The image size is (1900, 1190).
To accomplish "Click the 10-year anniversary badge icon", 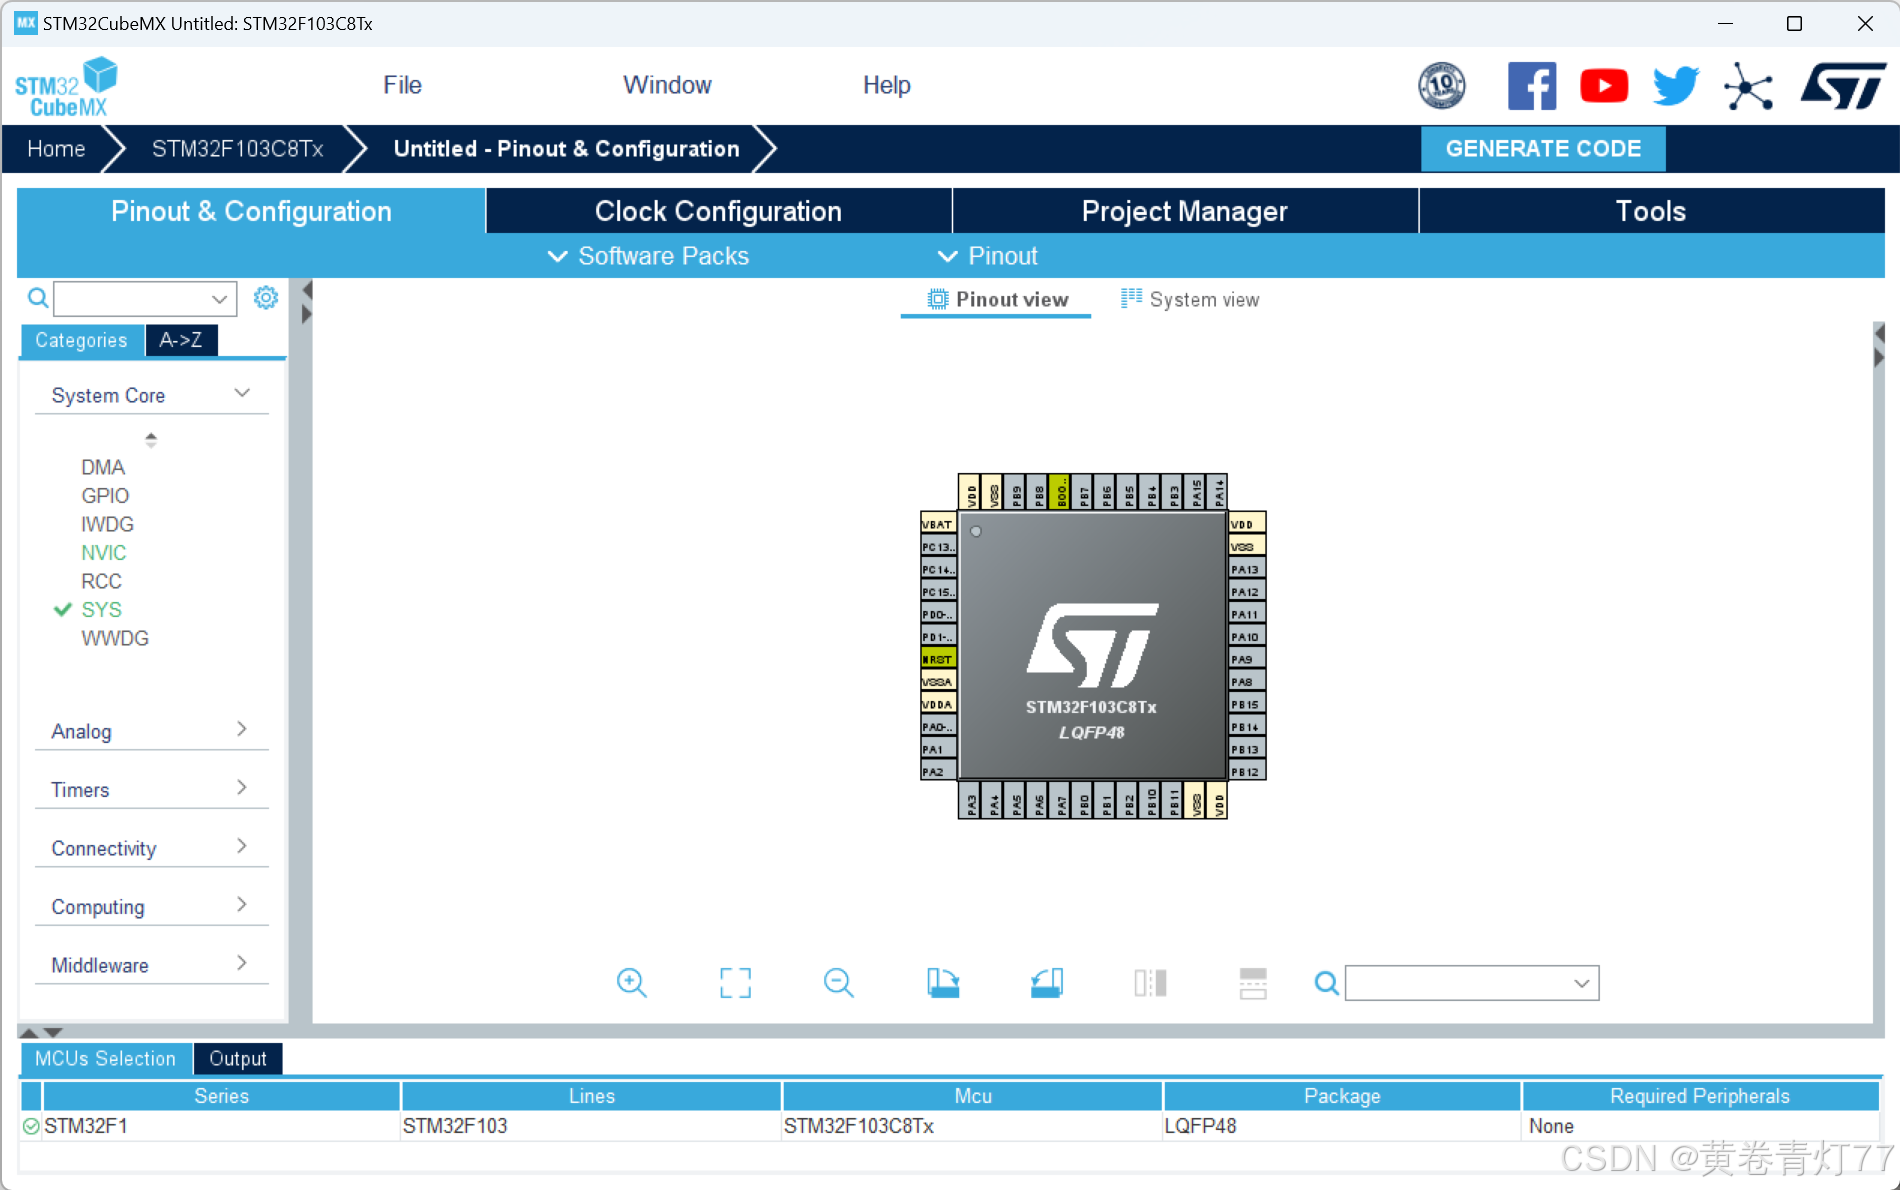I will coord(1442,86).
